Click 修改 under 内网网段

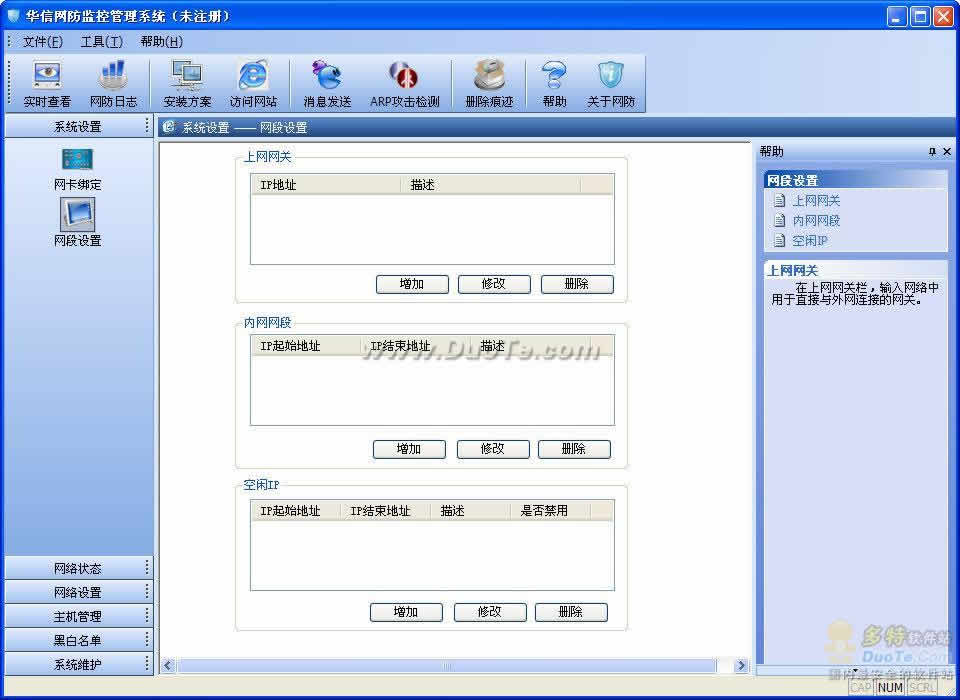(x=493, y=449)
